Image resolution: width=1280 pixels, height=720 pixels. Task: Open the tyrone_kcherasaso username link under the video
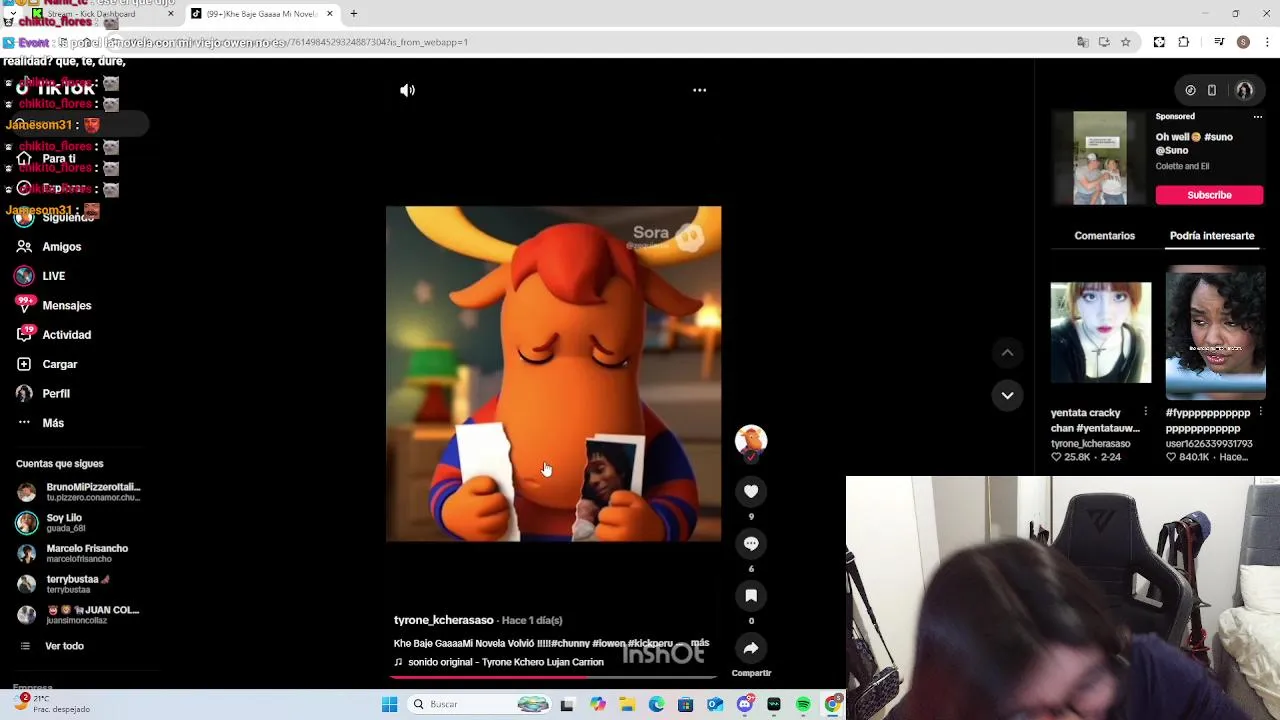tap(443, 621)
